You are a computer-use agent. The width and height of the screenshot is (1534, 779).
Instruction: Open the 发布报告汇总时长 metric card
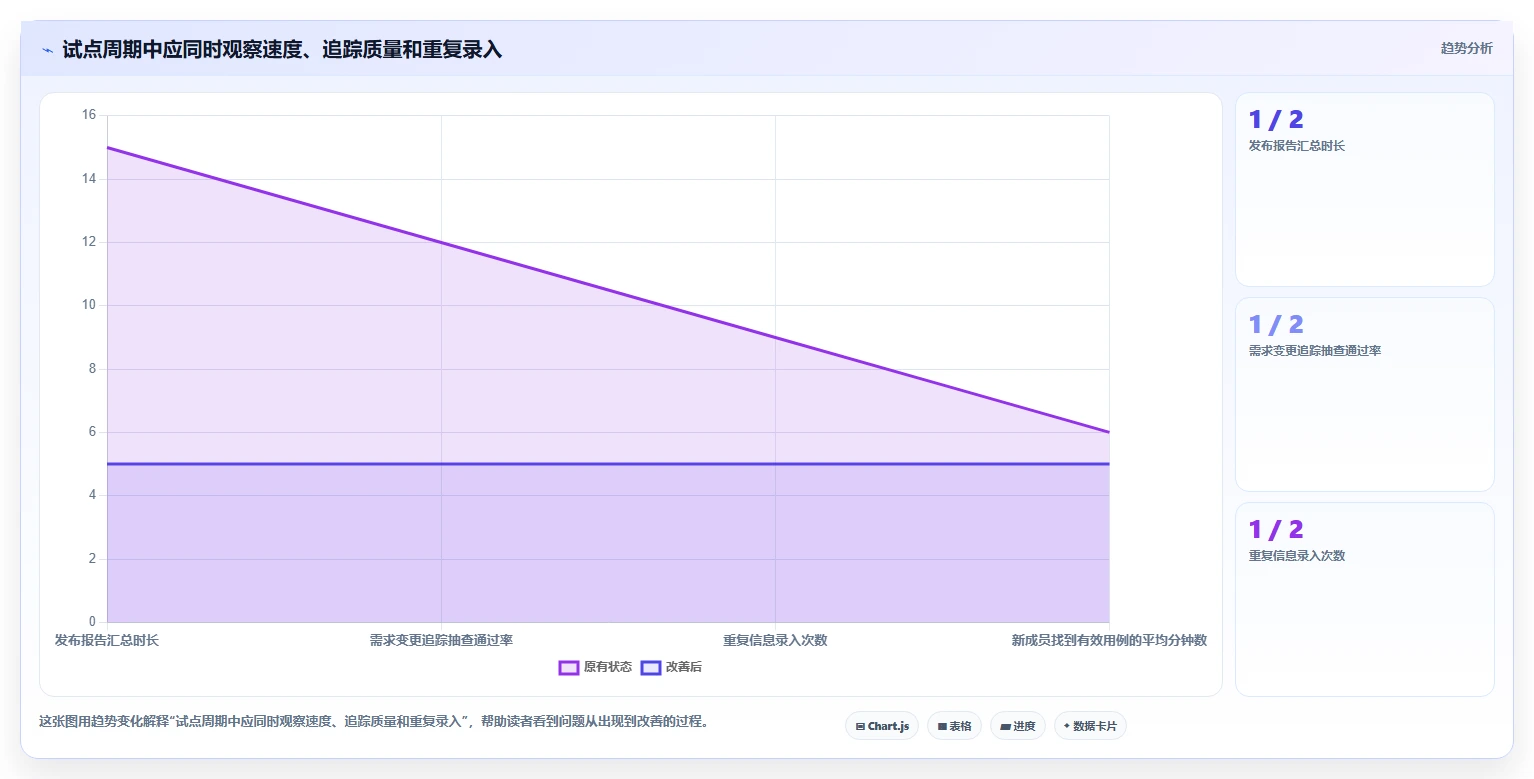1365,190
